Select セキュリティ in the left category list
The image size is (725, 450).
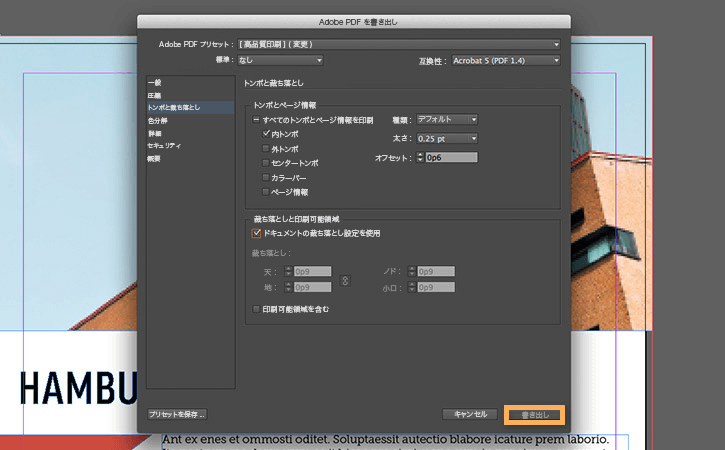190,146
